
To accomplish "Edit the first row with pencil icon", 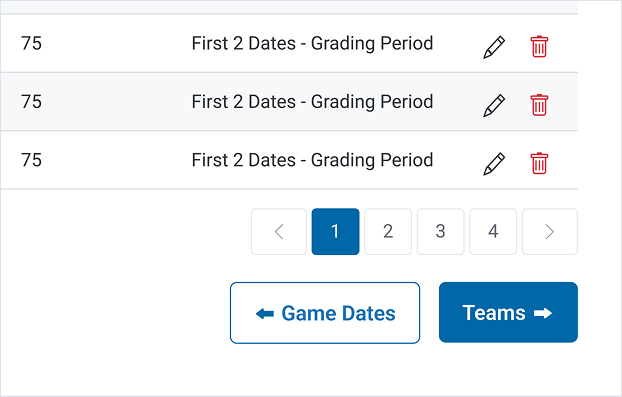I will pyautogui.click(x=494, y=47).
